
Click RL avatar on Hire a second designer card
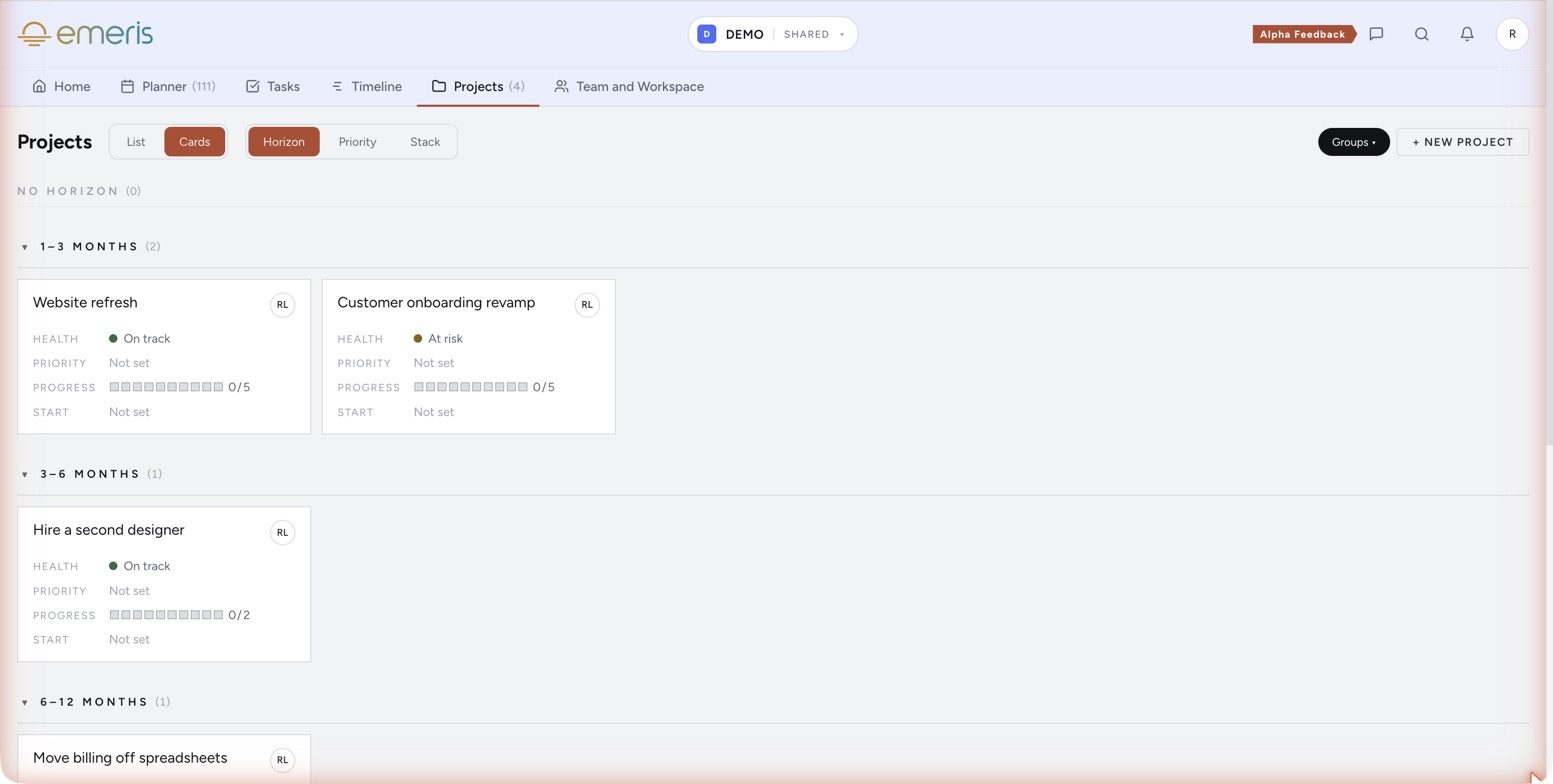click(x=282, y=532)
